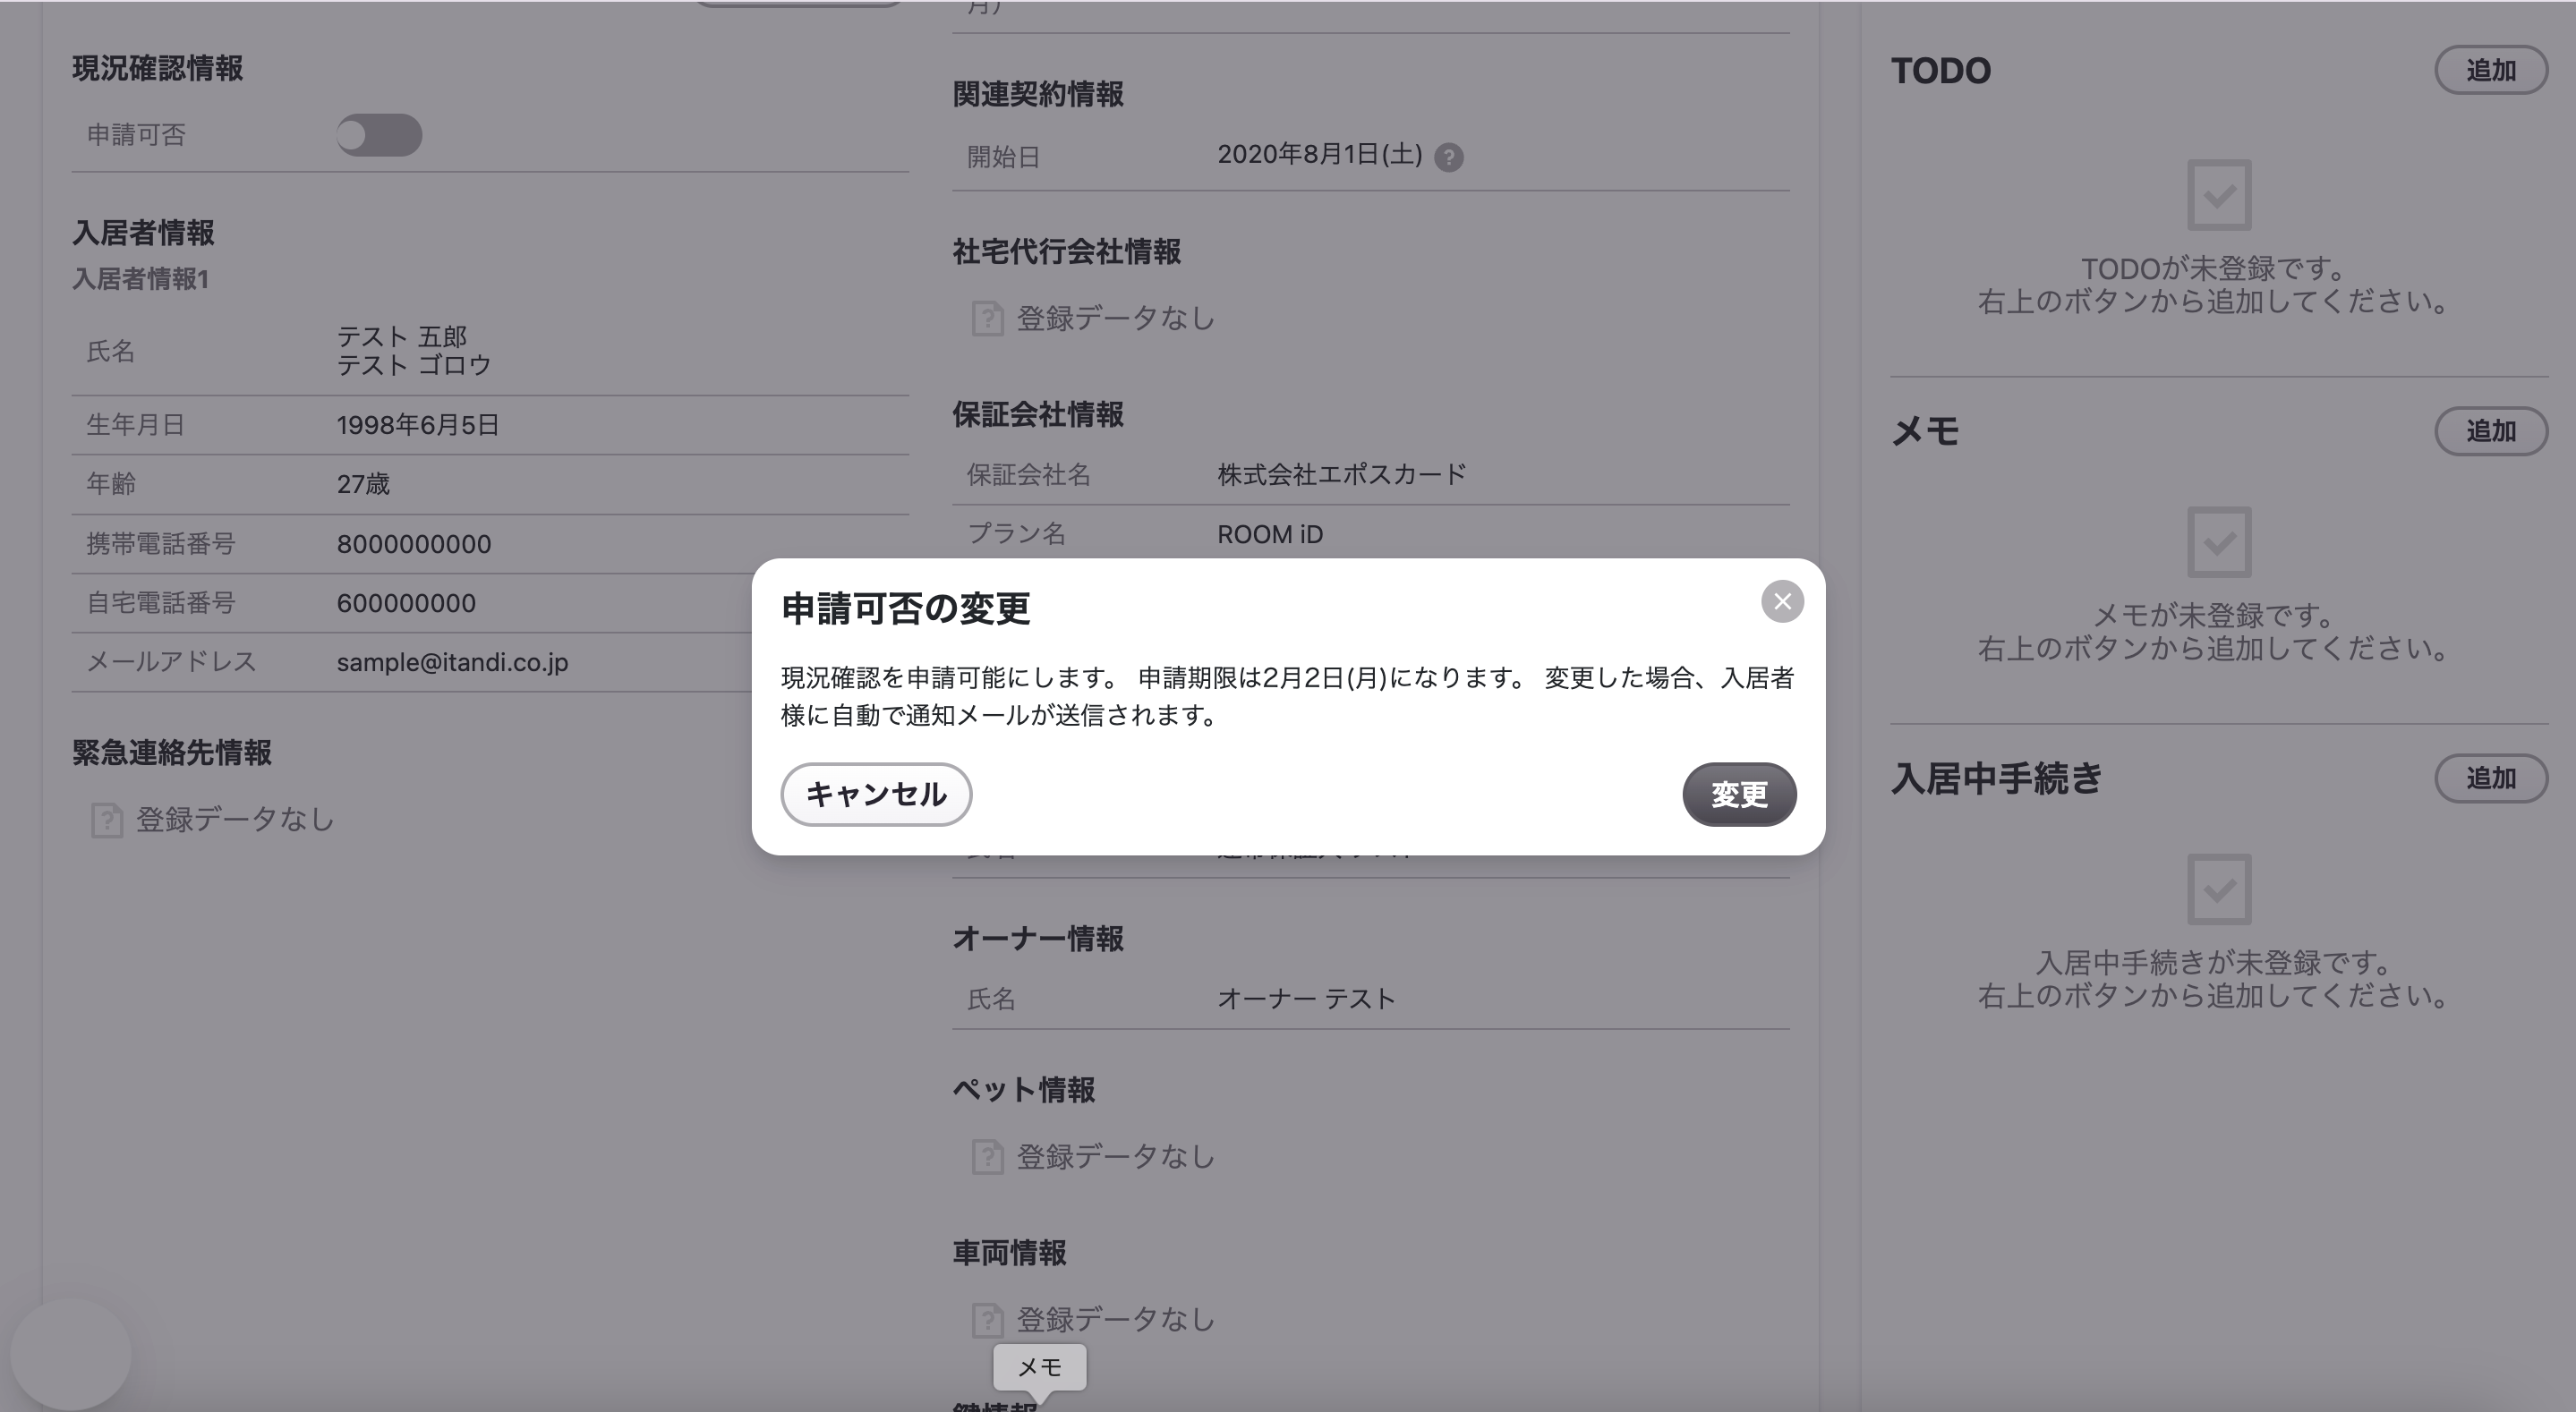This screenshot has width=2576, height=1412.
Task: Click the document icon under ペット情報
Action: click(x=987, y=1157)
